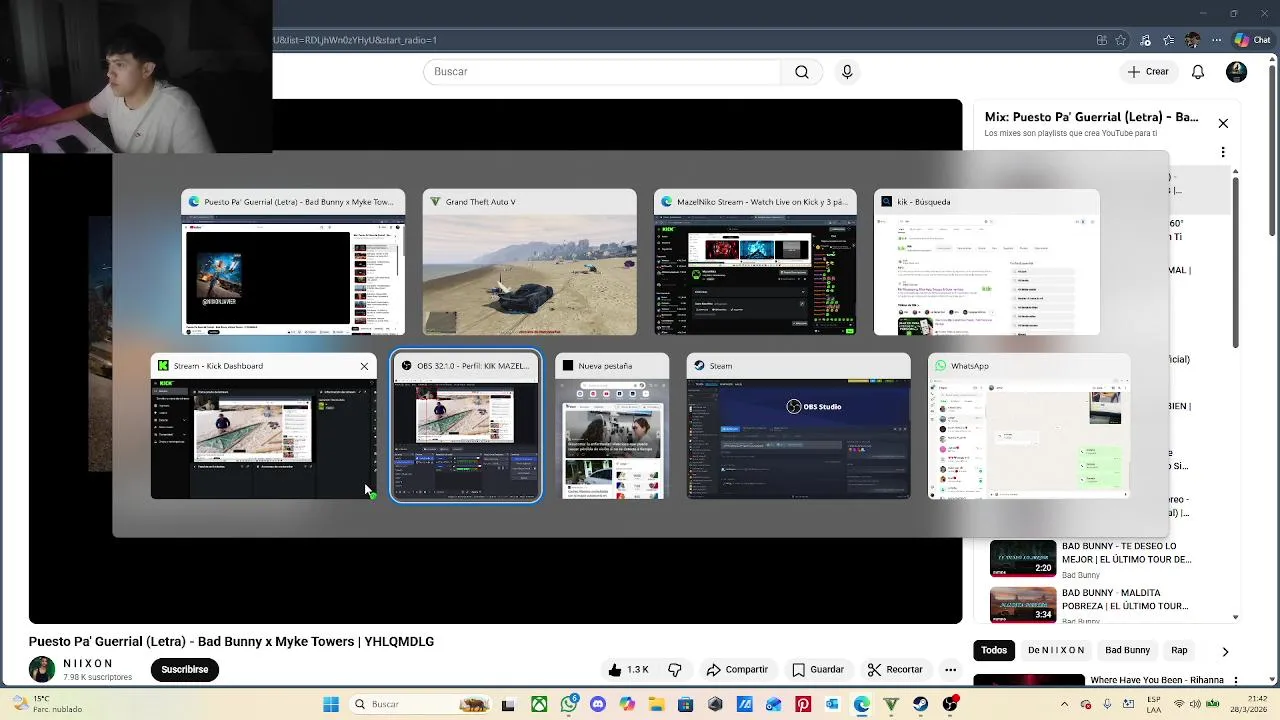1280x720 pixels.
Task: Open Microsoft Store from the taskbar
Action: 686,704
